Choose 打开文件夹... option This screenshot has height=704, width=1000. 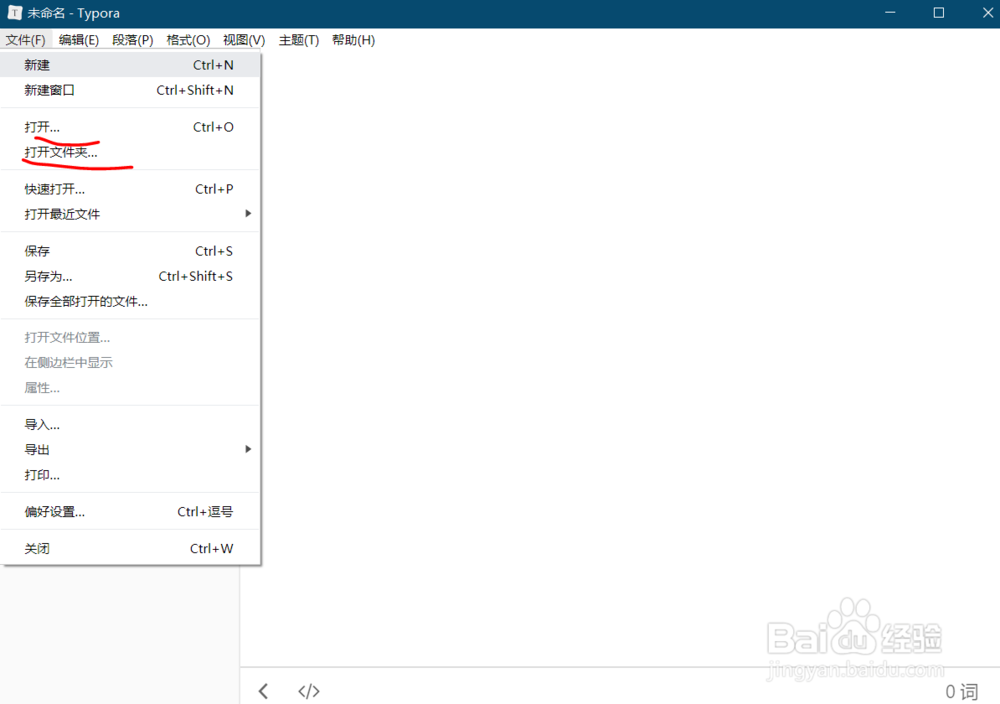pos(130,152)
